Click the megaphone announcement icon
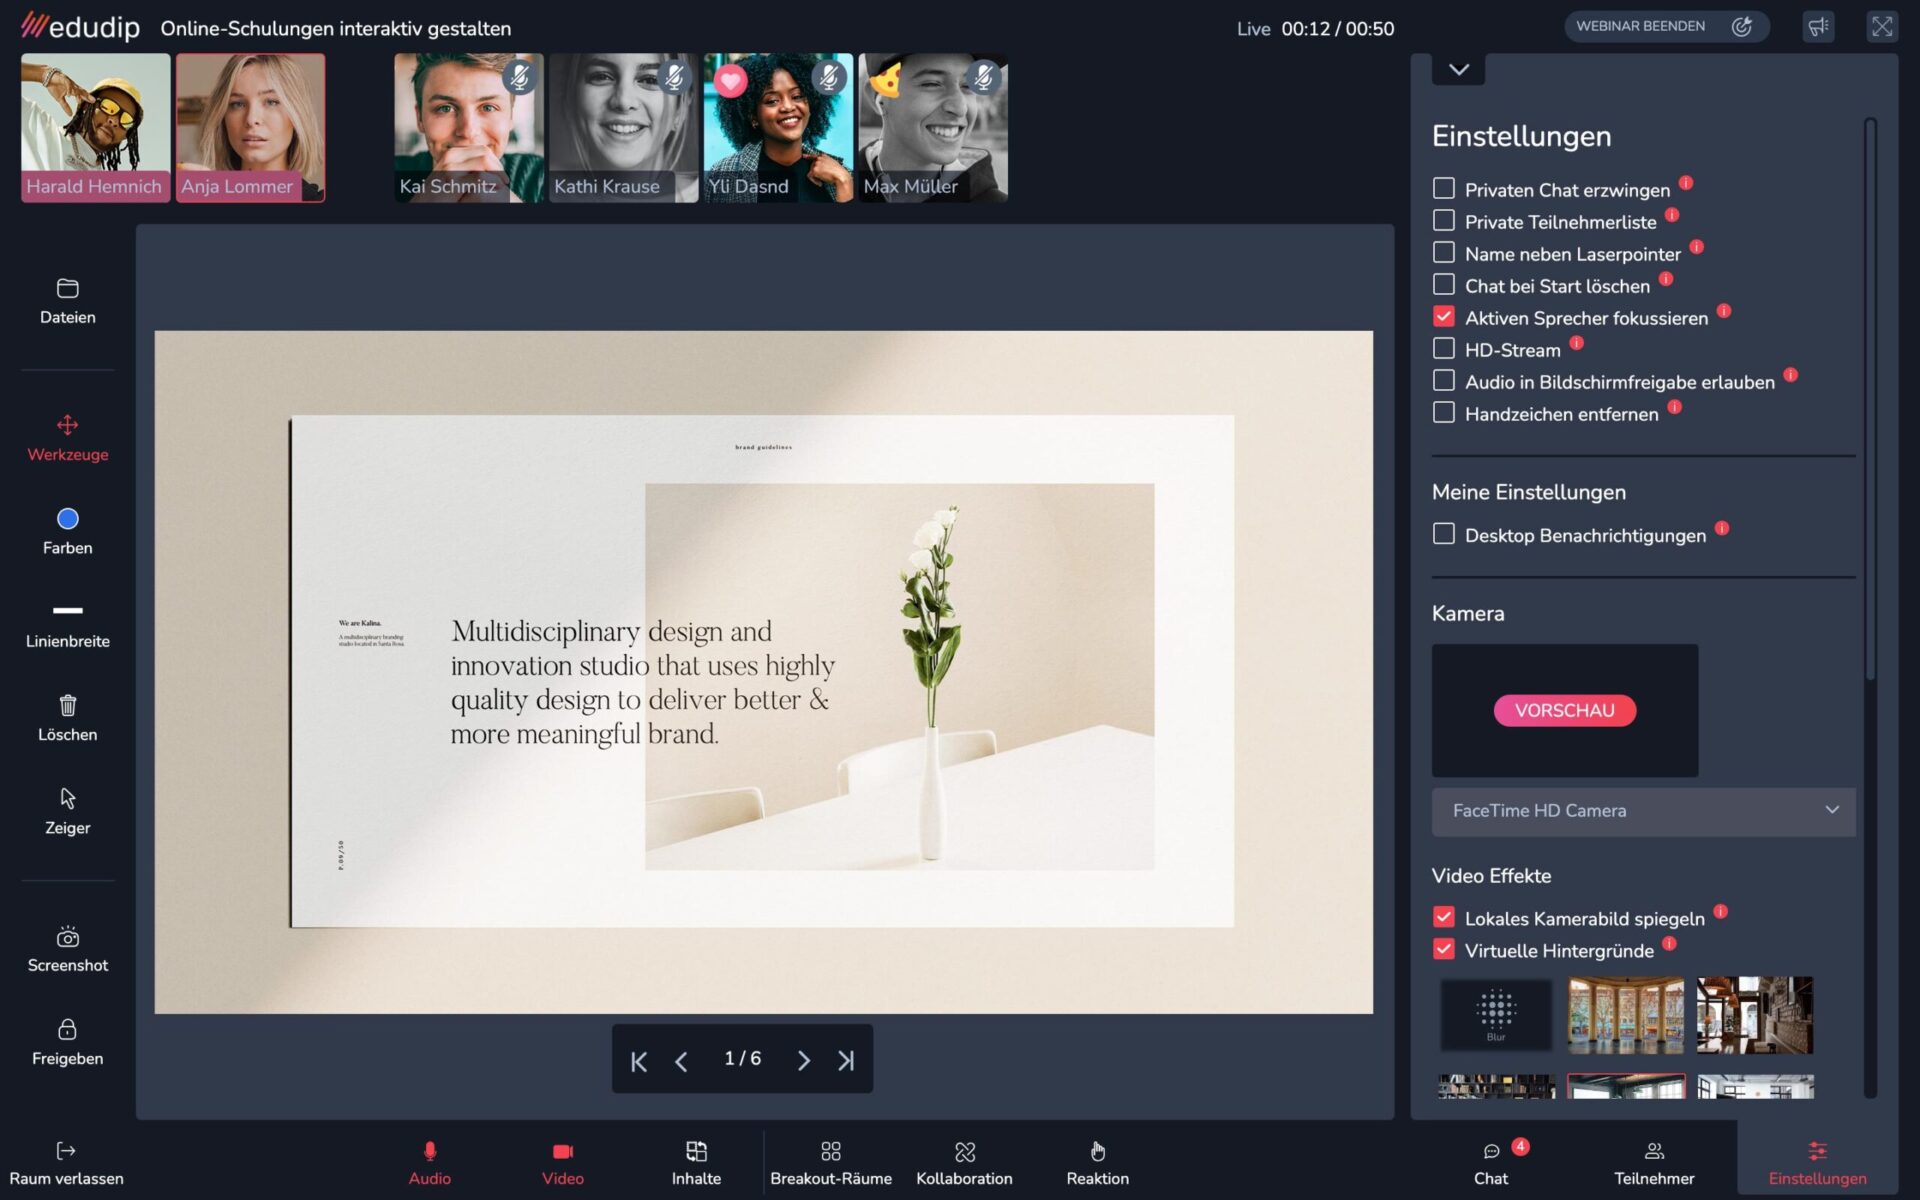This screenshot has height=1200, width=1920. tap(1818, 27)
